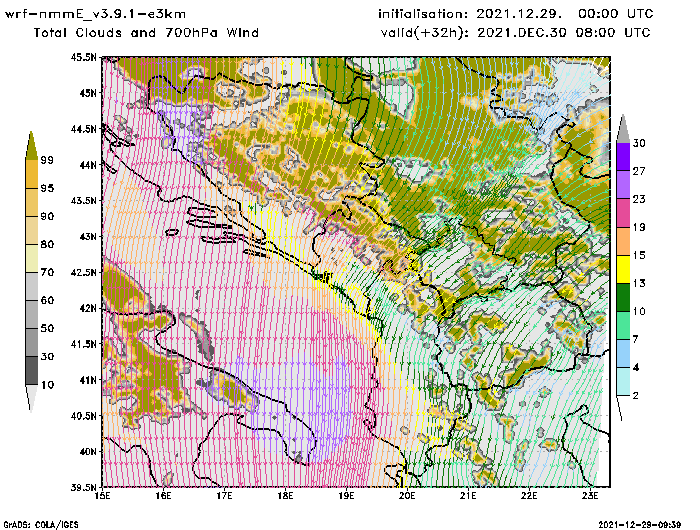700x530 pixels.
Task: Click the orange 15–19 wind legend swatch
Action: [623, 241]
